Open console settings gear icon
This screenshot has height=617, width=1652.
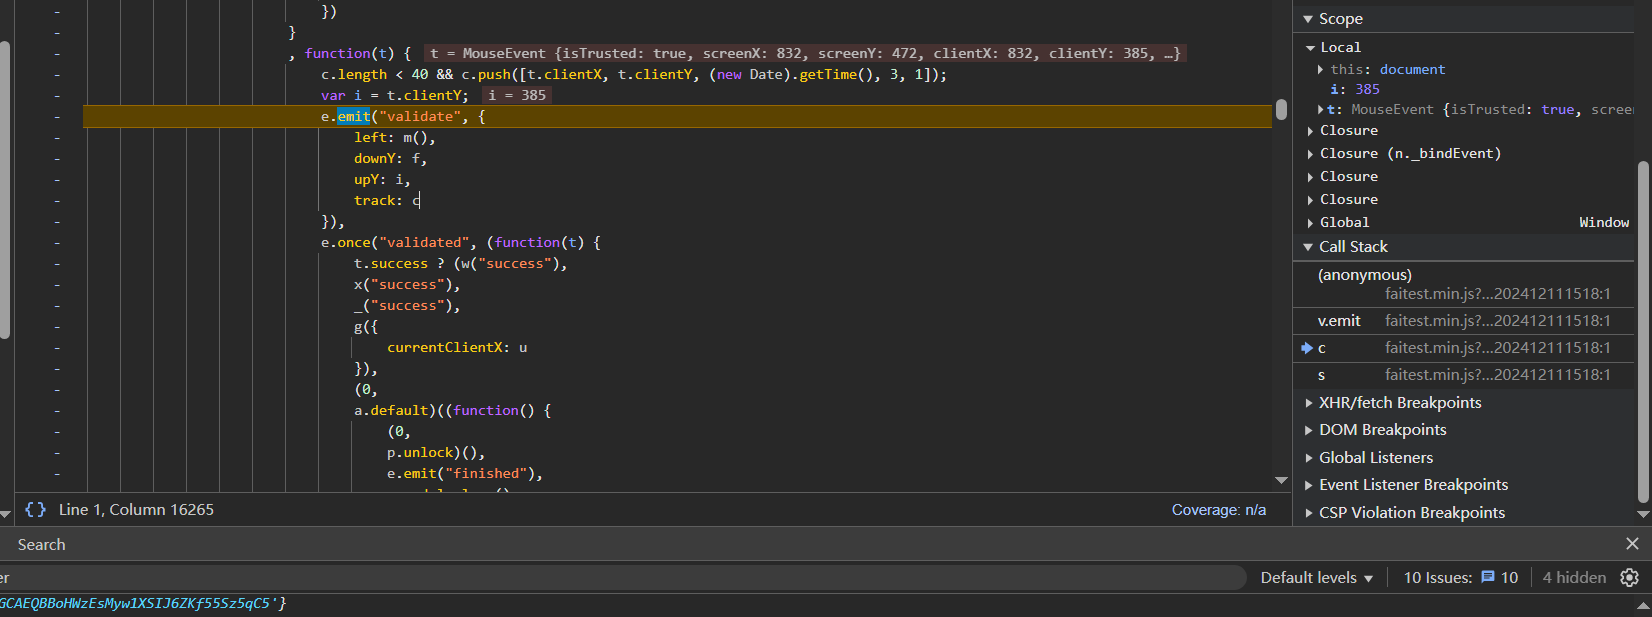[x=1629, y=578]
